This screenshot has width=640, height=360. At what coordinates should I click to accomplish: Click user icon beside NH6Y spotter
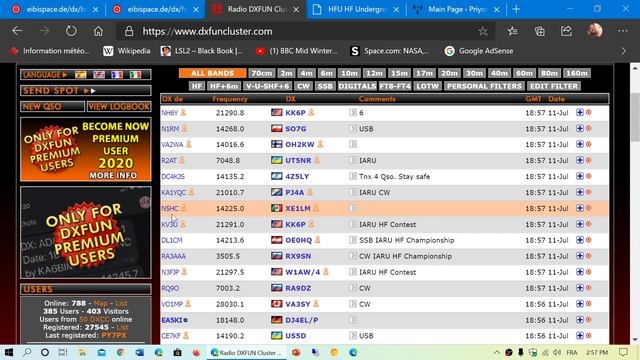tap(183, 112)
